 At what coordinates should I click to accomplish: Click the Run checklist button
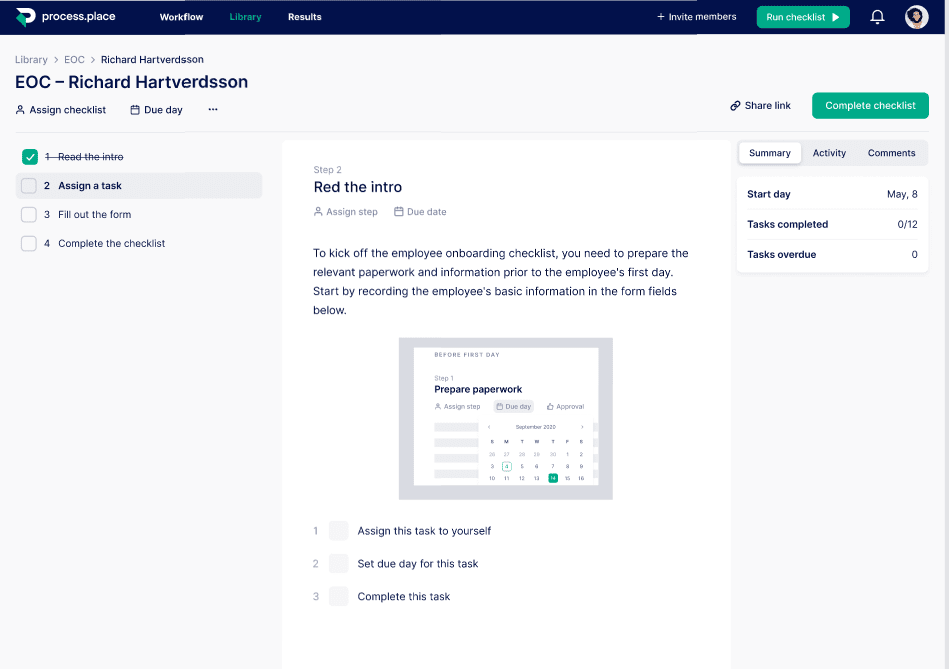point(803,17)
